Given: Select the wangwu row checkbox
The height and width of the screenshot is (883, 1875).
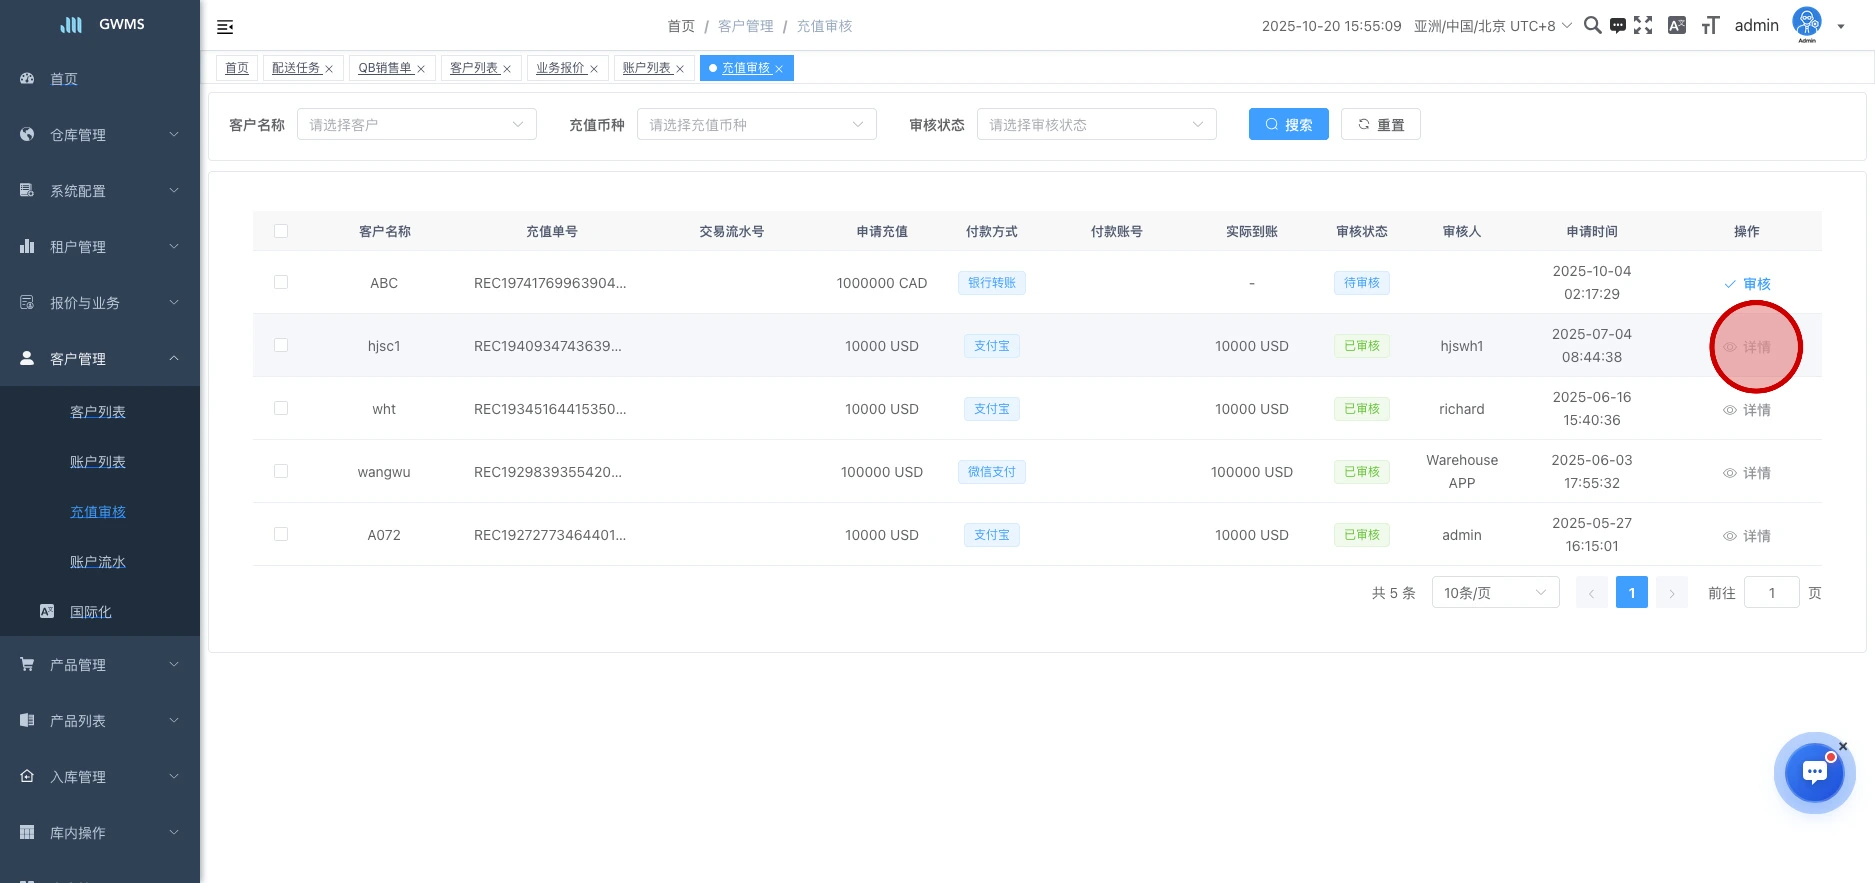Looking at the screenshot, I should tap(281, 472).
